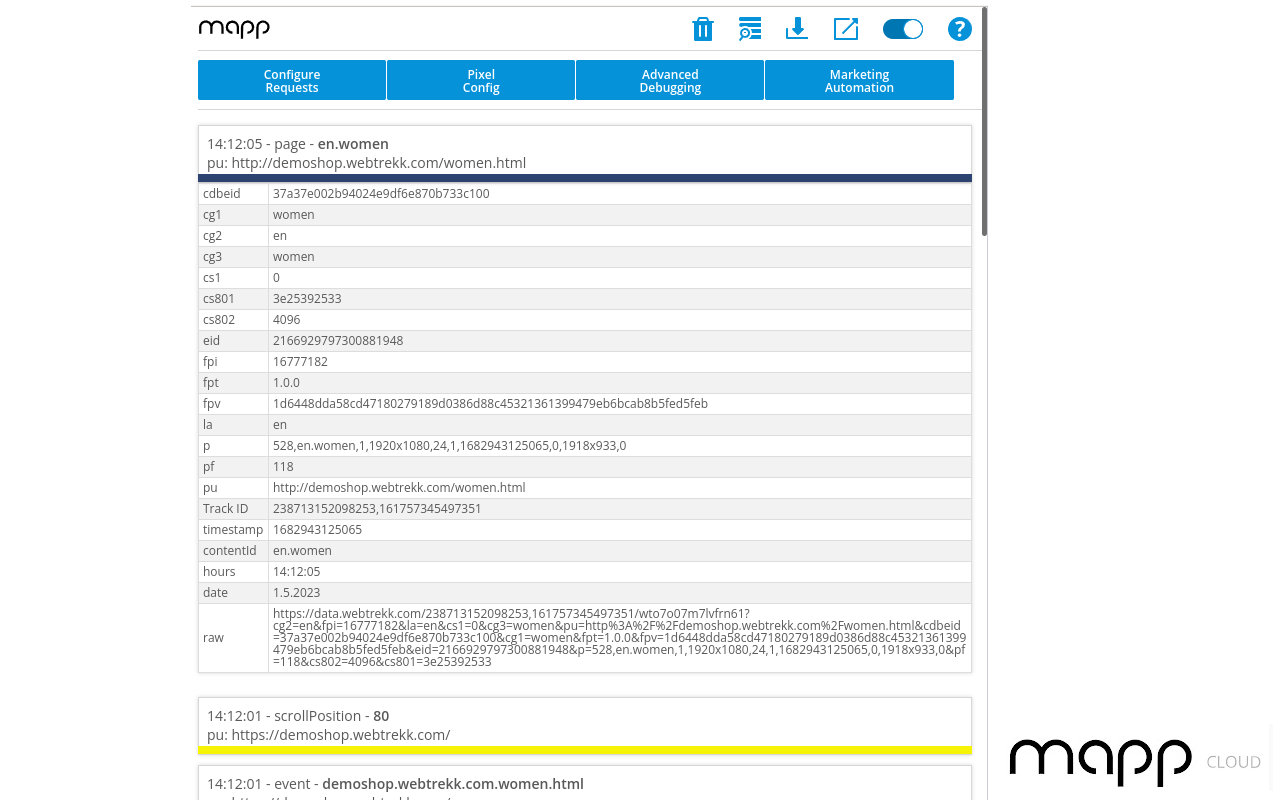Click the mapp logo in the header
The width and height of the screenshot is (1280, 800).
pos(234,29)
